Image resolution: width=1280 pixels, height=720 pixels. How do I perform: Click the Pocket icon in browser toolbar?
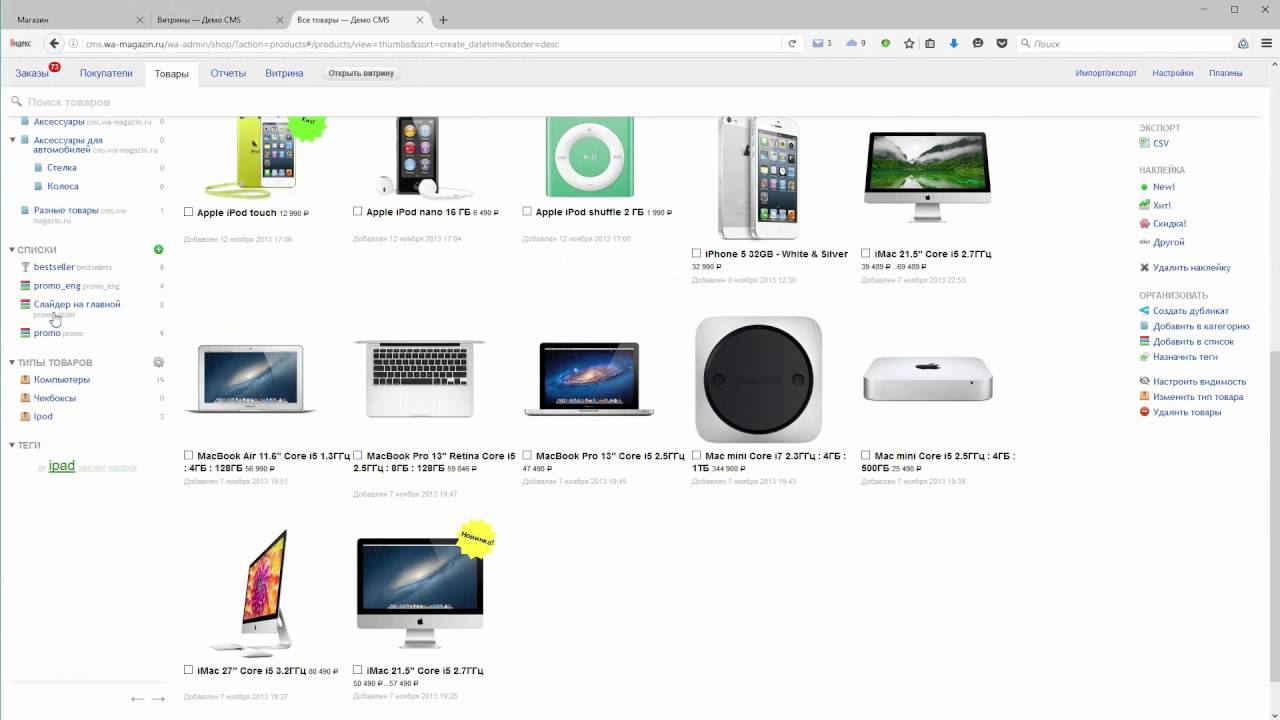click(x=1001, y=43)
